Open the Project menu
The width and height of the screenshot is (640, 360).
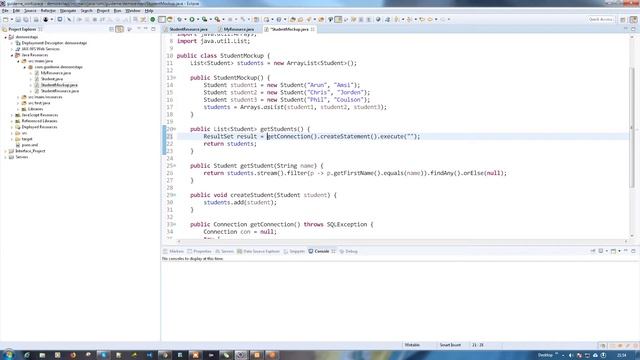[x=103, y=11]
